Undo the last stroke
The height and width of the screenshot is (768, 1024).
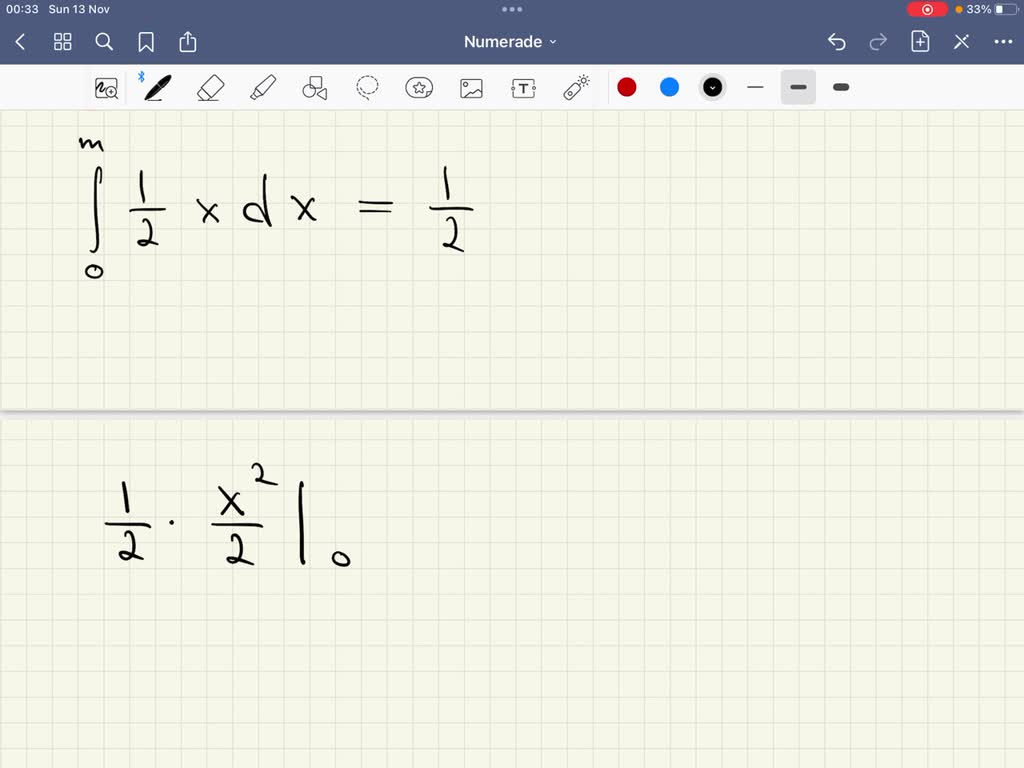point(837,42)
